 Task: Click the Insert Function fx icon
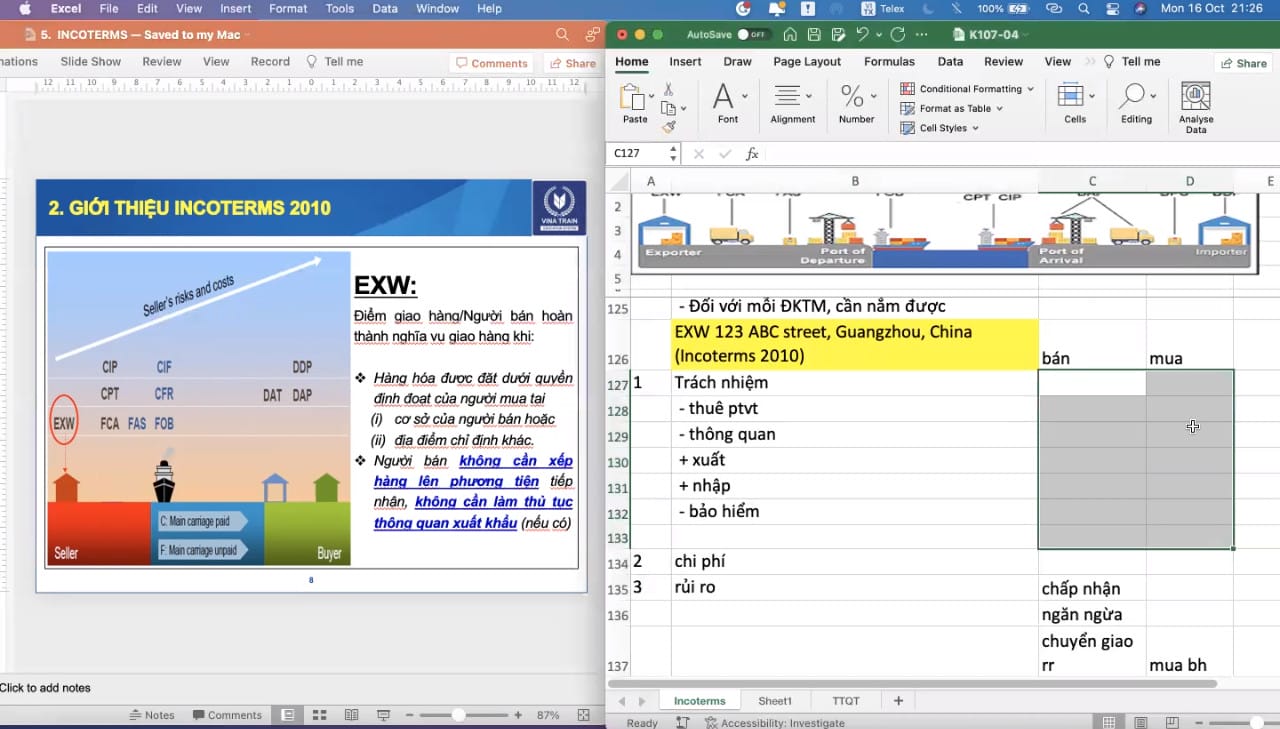pos(752,154)
